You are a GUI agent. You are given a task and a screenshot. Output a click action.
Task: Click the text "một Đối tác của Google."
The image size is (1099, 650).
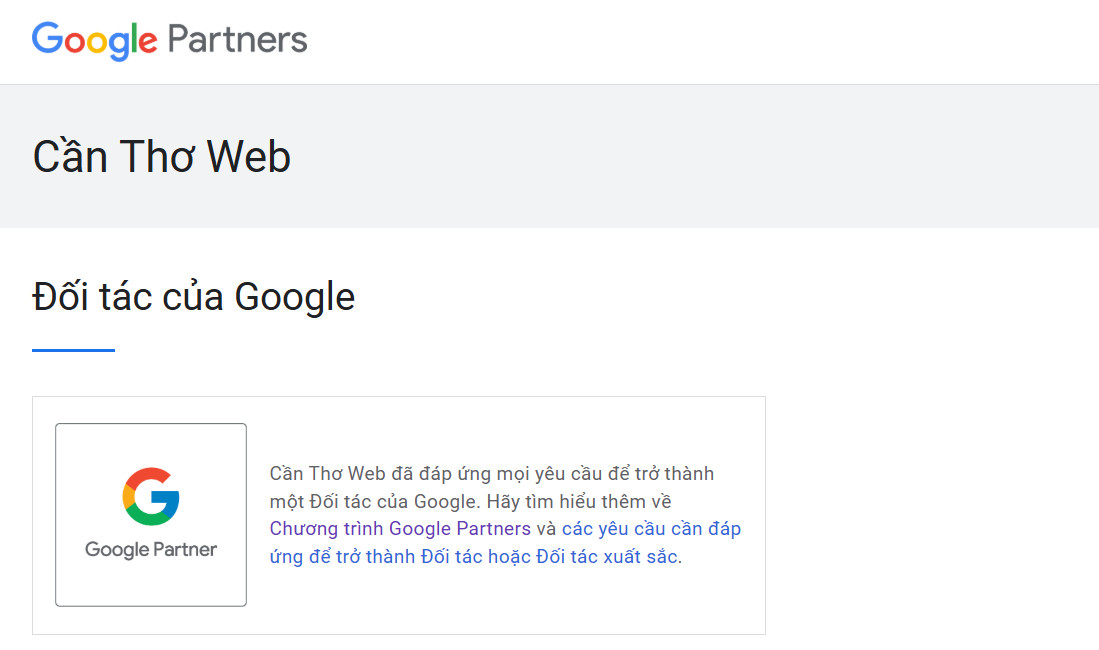coord(365,501)
